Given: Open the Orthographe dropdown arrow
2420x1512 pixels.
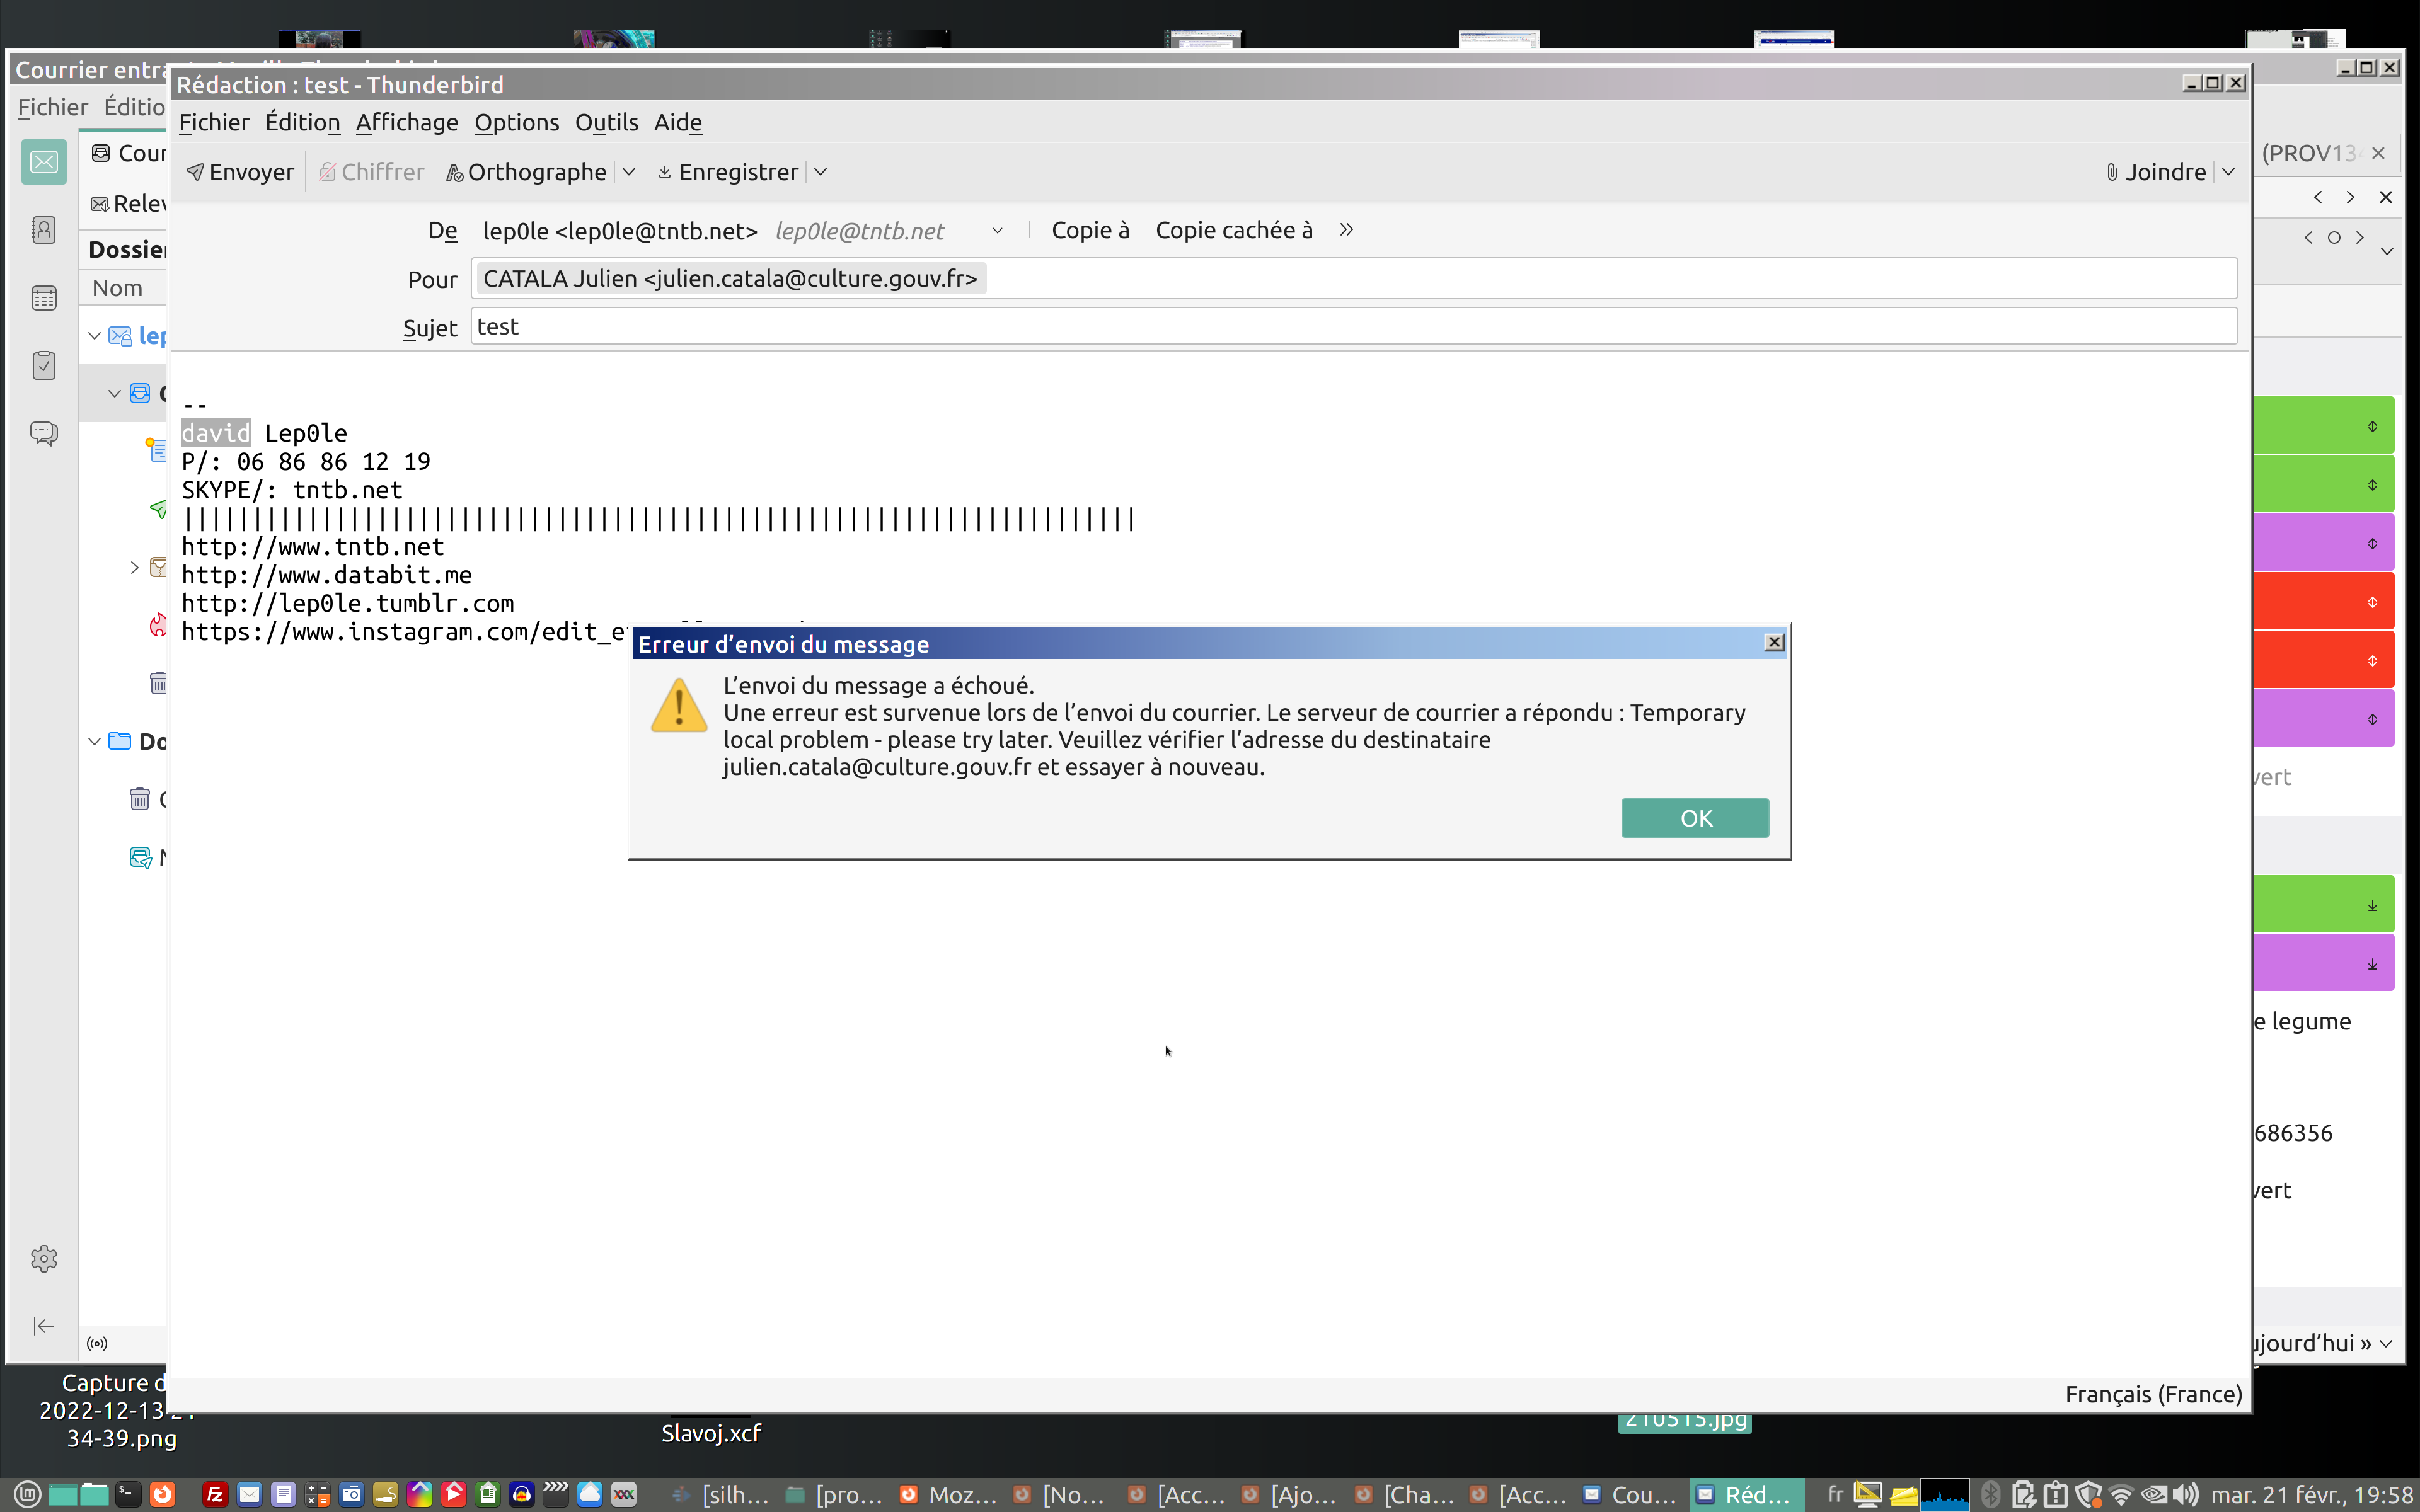Looking at the screenshot, I should pos(629,172).
